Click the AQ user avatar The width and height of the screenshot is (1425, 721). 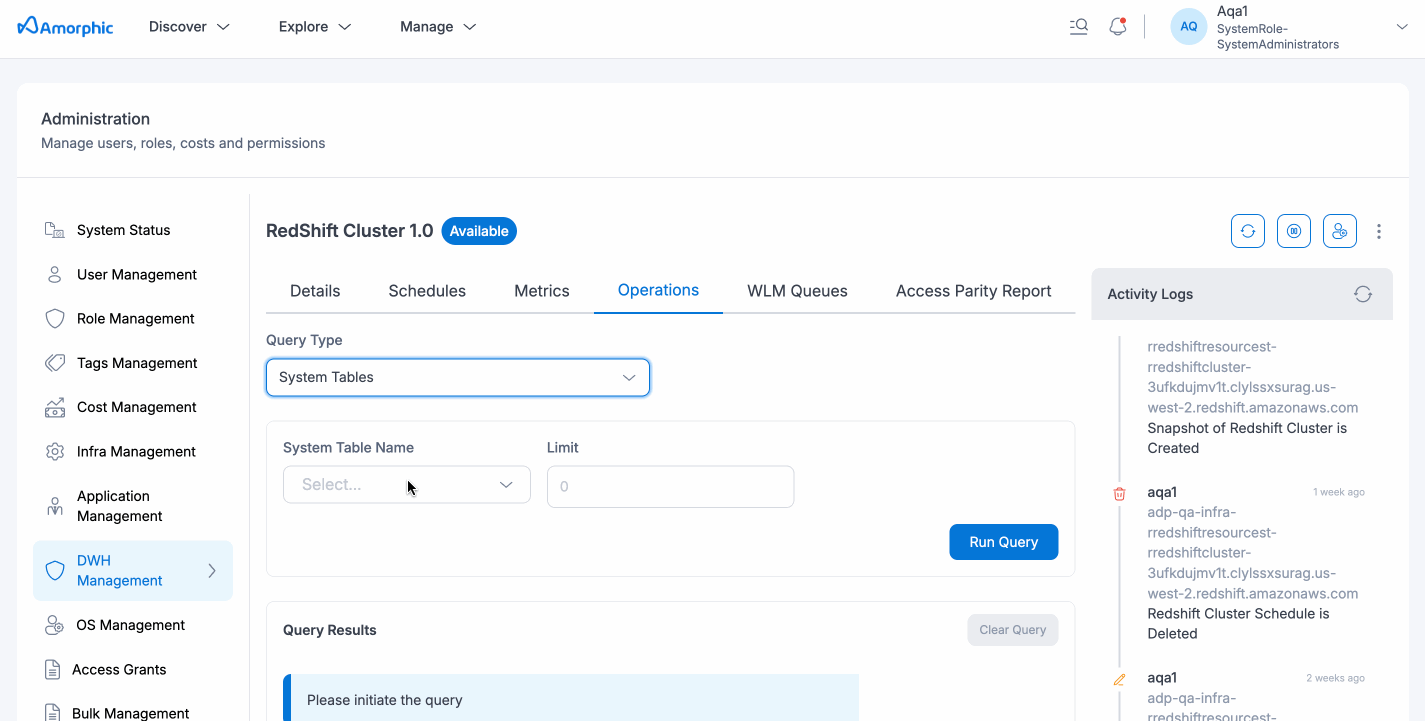click(1189, 27)
